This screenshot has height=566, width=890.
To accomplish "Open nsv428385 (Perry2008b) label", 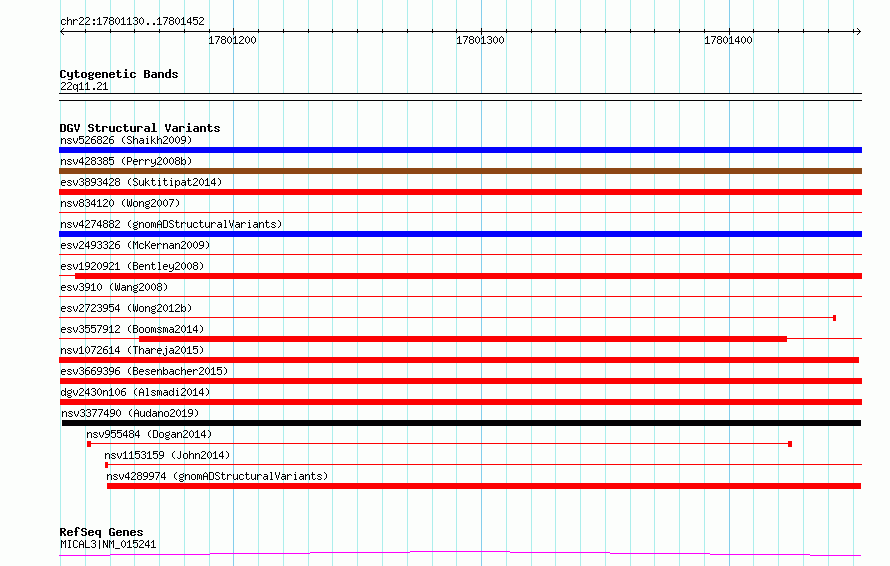I will [x=126, y=161].
